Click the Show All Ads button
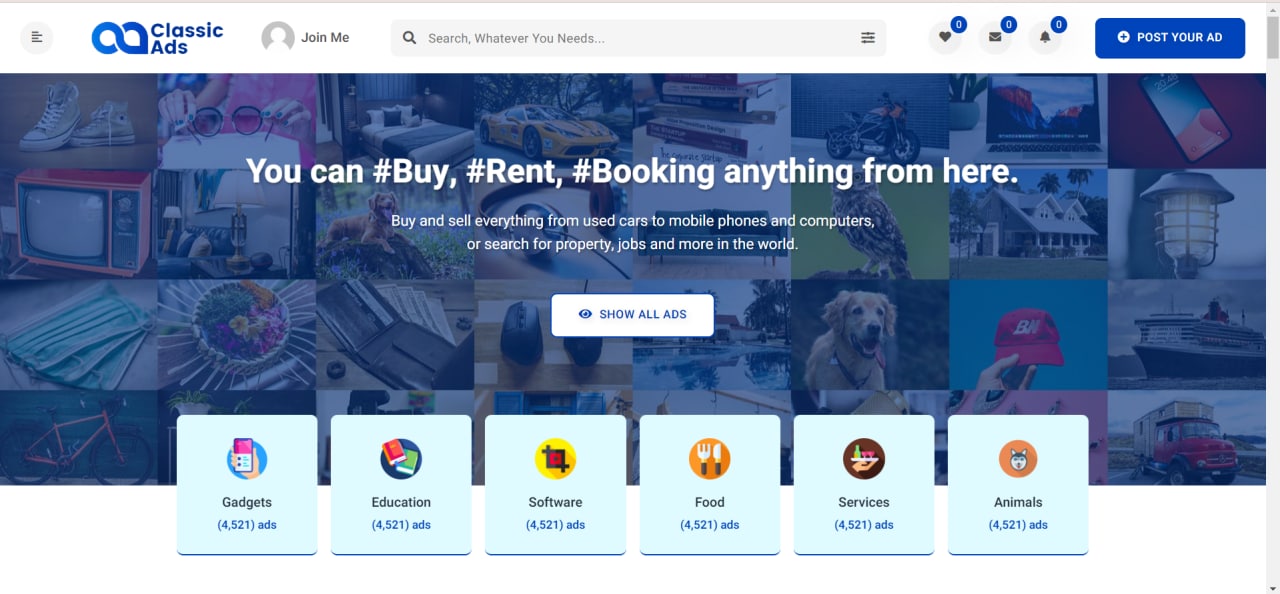1280x594 pixels. [632, 314]
